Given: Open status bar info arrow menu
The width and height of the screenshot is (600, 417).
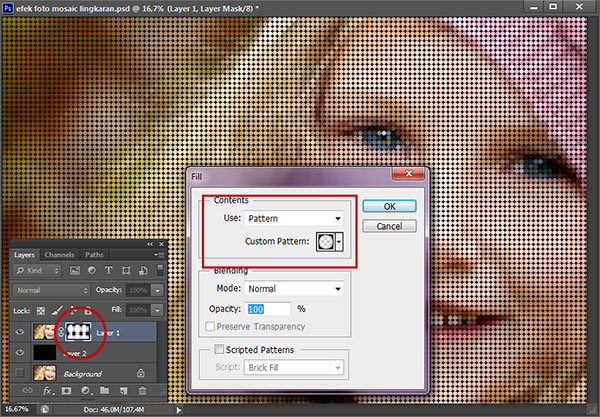Looking at the screenshot, I should click(179, 410).
